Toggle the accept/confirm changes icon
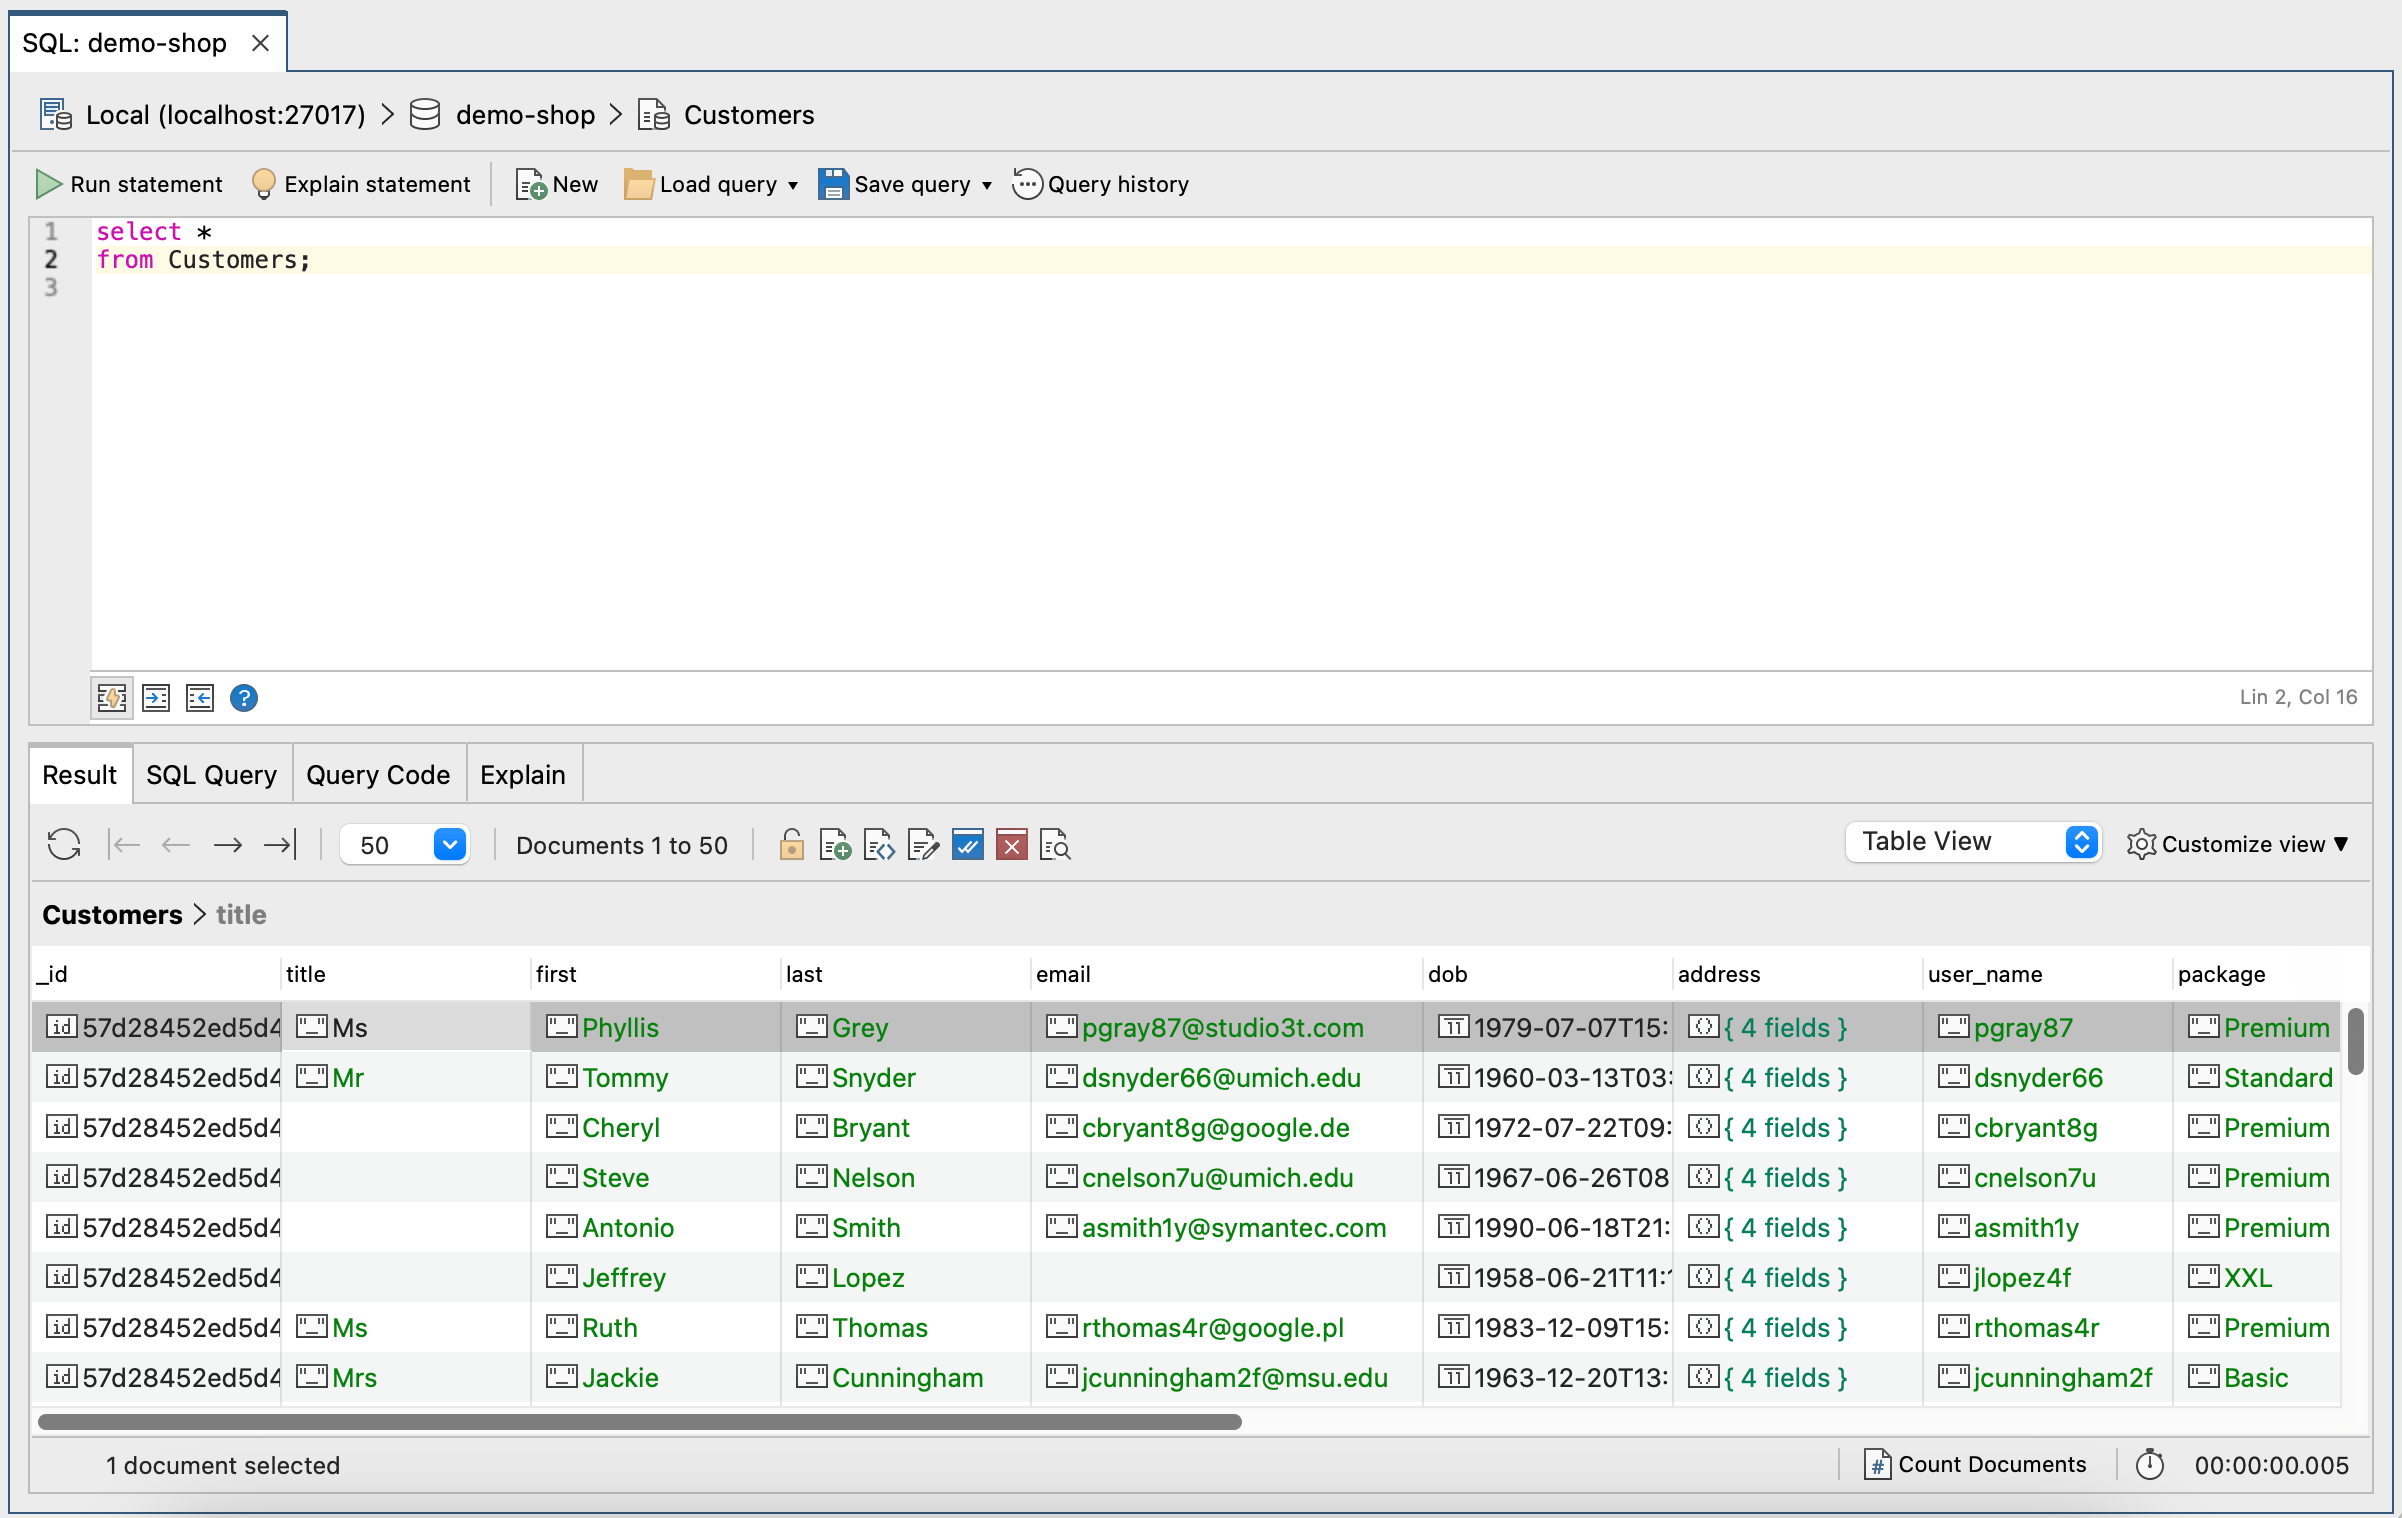This screenshot has width=2402, height=1518. 968,846
